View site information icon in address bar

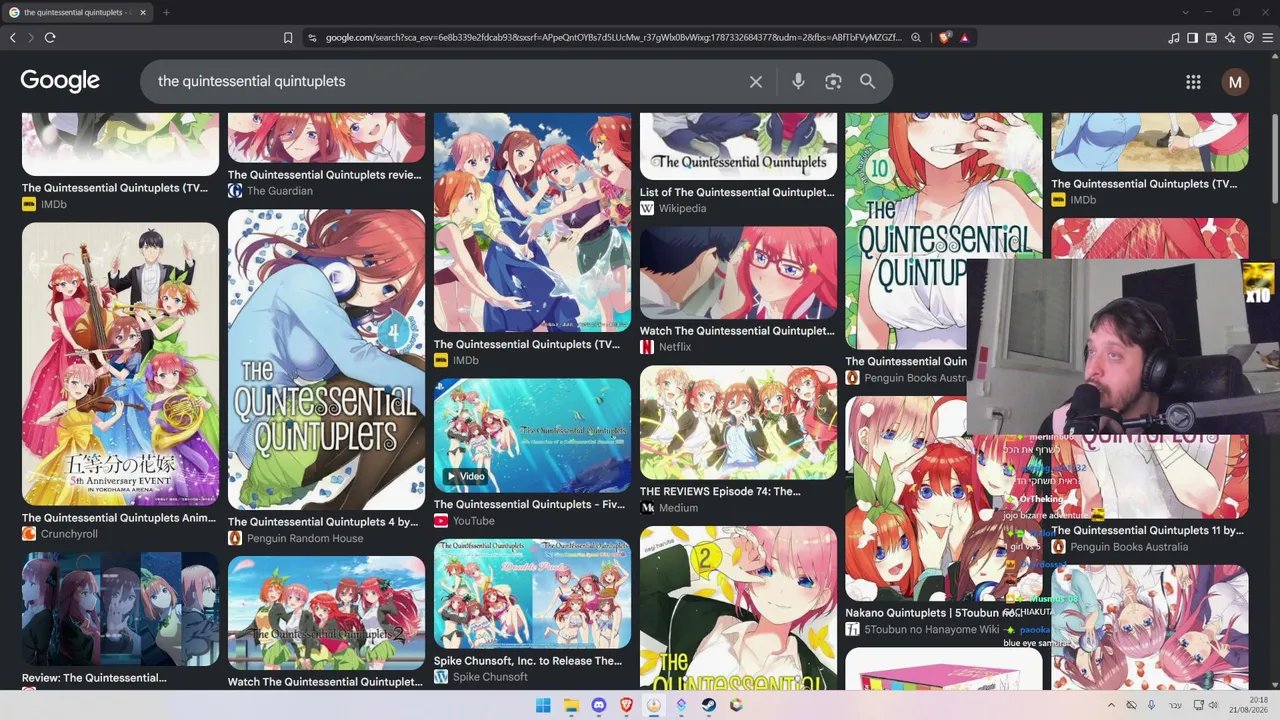pyautogui.click(x=312, y=38)
